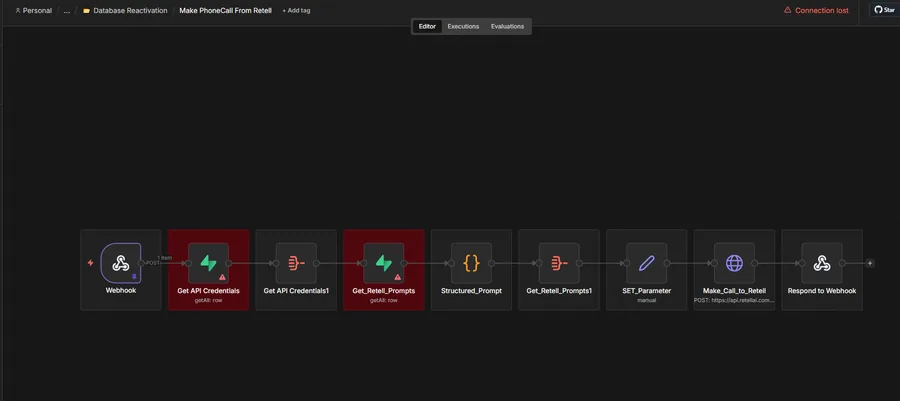Click the Get_Retell_Prompts1 label text
The height and width of the screenshot is (401, 900).
click(559, 291)
